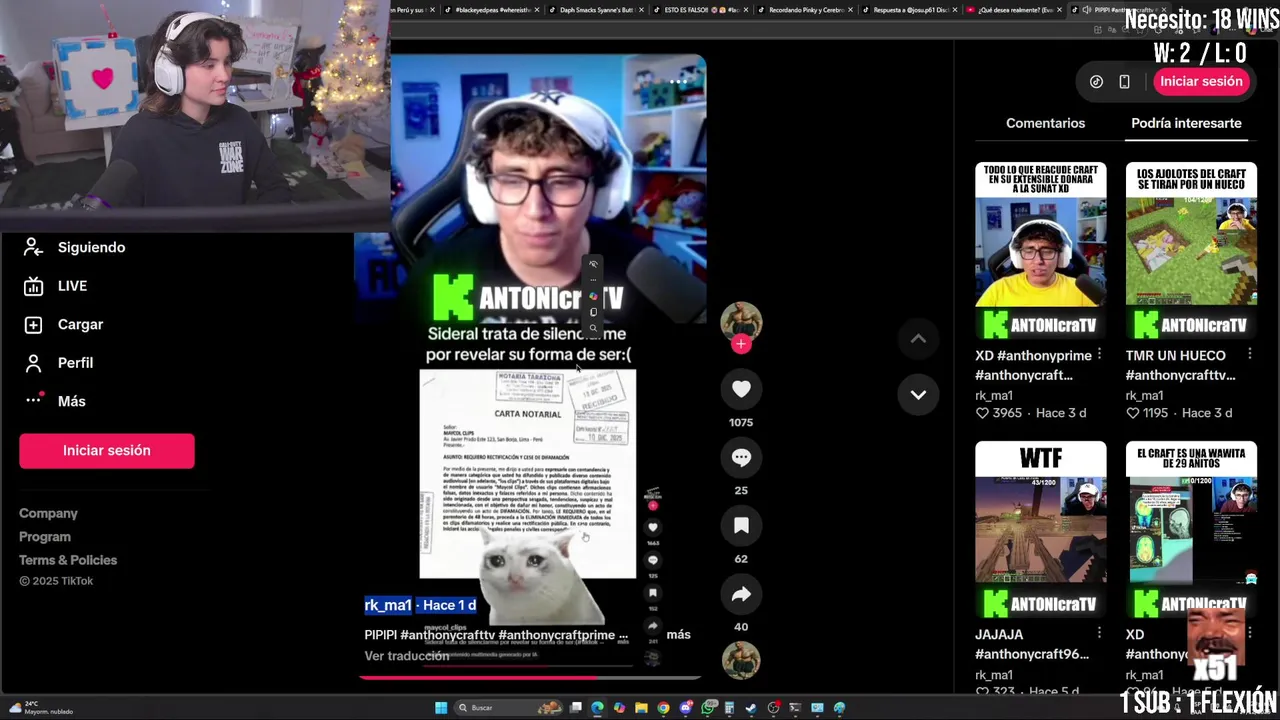Switch to 'Recordando Pinky y Cerebro' browser tab
The width and height of the screenshot is (1280, 720).
pyautogui.click(x=804, y=10)
